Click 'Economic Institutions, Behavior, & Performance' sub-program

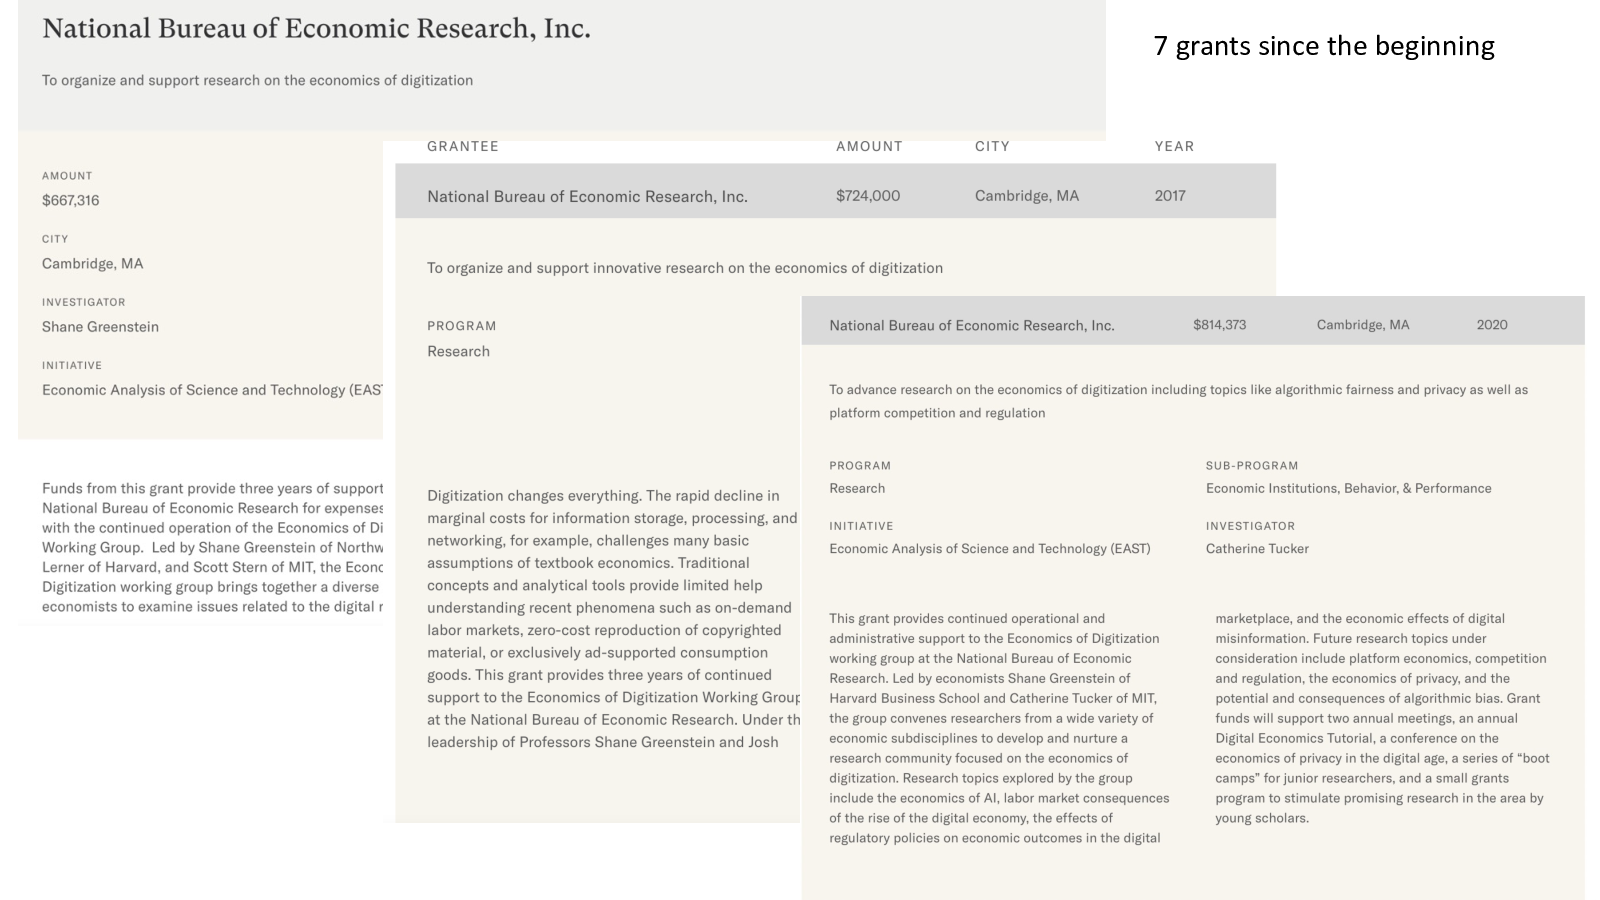pos(1348,489)
